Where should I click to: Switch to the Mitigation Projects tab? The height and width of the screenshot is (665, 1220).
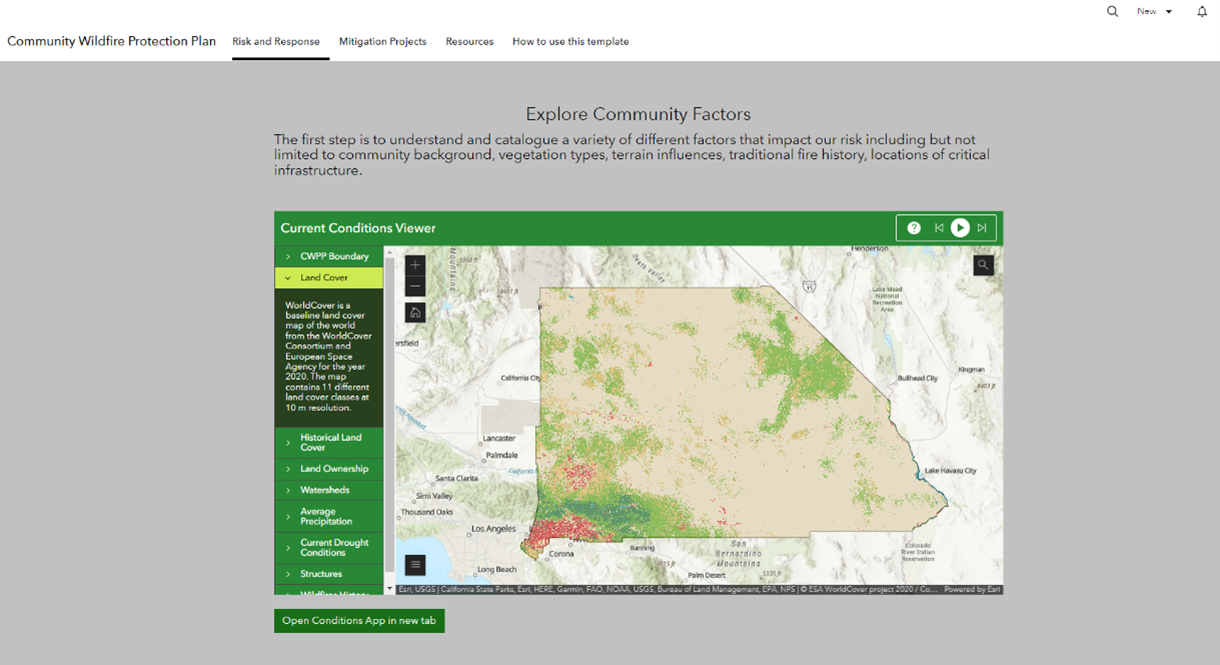[382, 41]
